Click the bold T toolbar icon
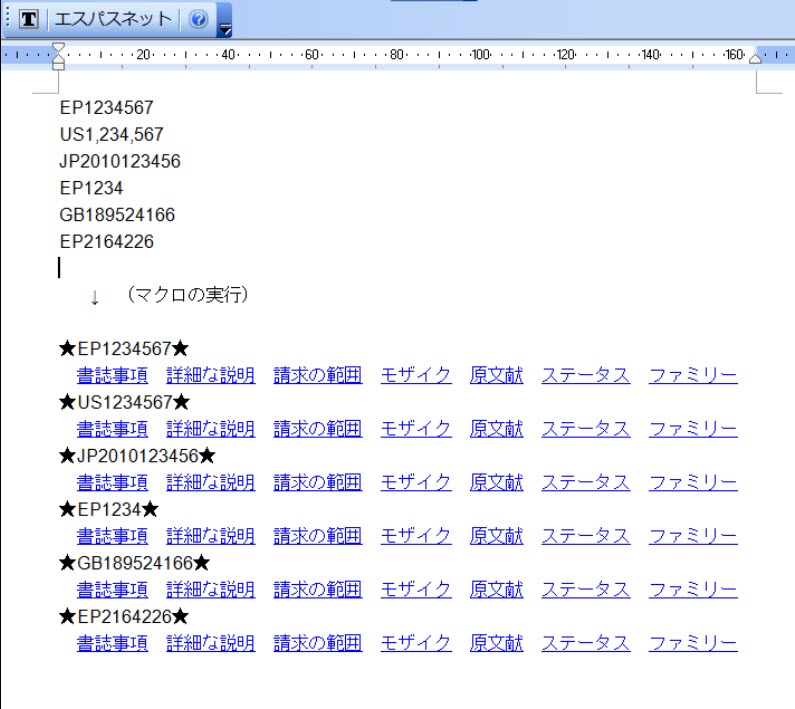This screenshot has width=795, height=709. (x=30, y=20)
